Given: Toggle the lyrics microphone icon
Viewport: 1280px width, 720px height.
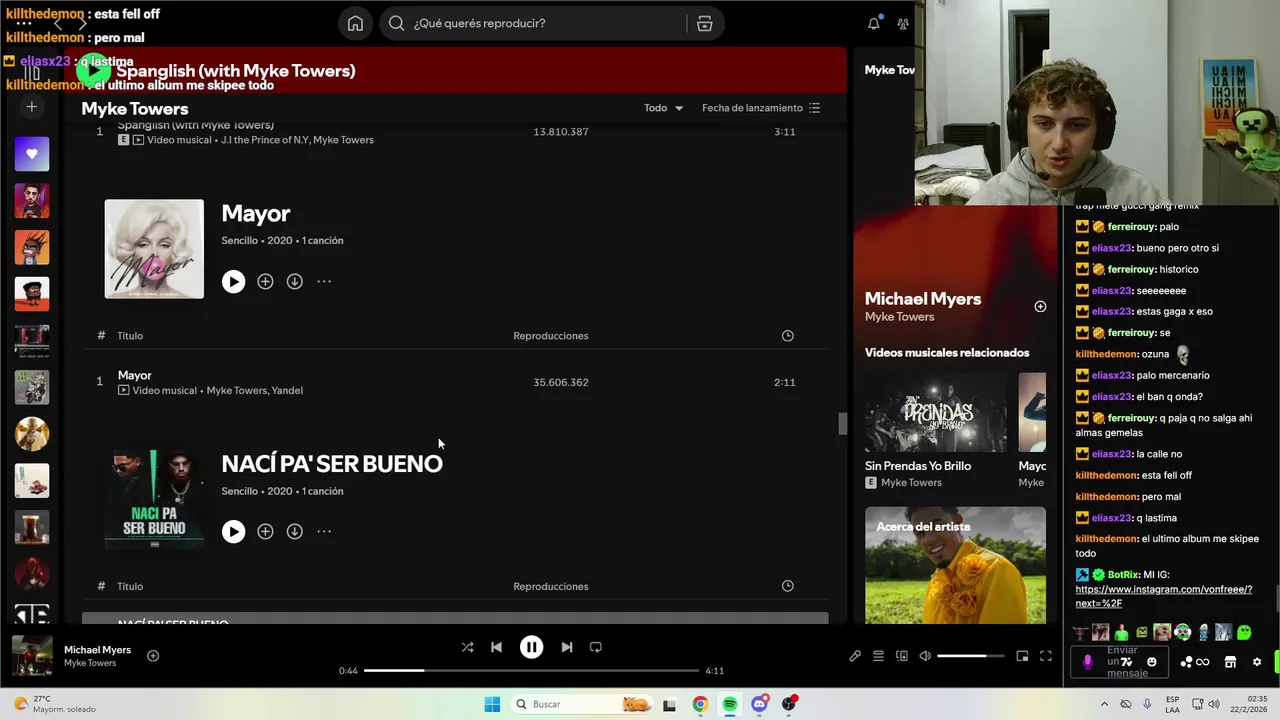Looking at the screenshot, I should coord(855,656).
